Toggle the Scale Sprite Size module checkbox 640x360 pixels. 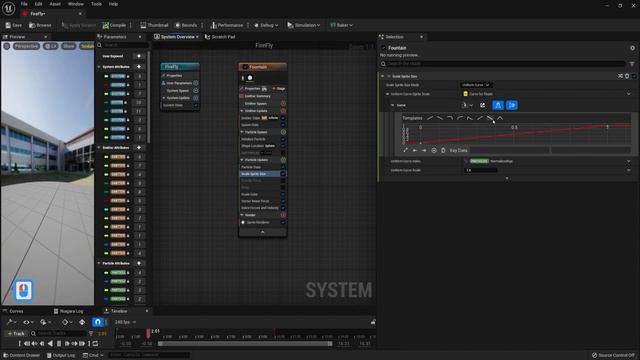[283, 174]
